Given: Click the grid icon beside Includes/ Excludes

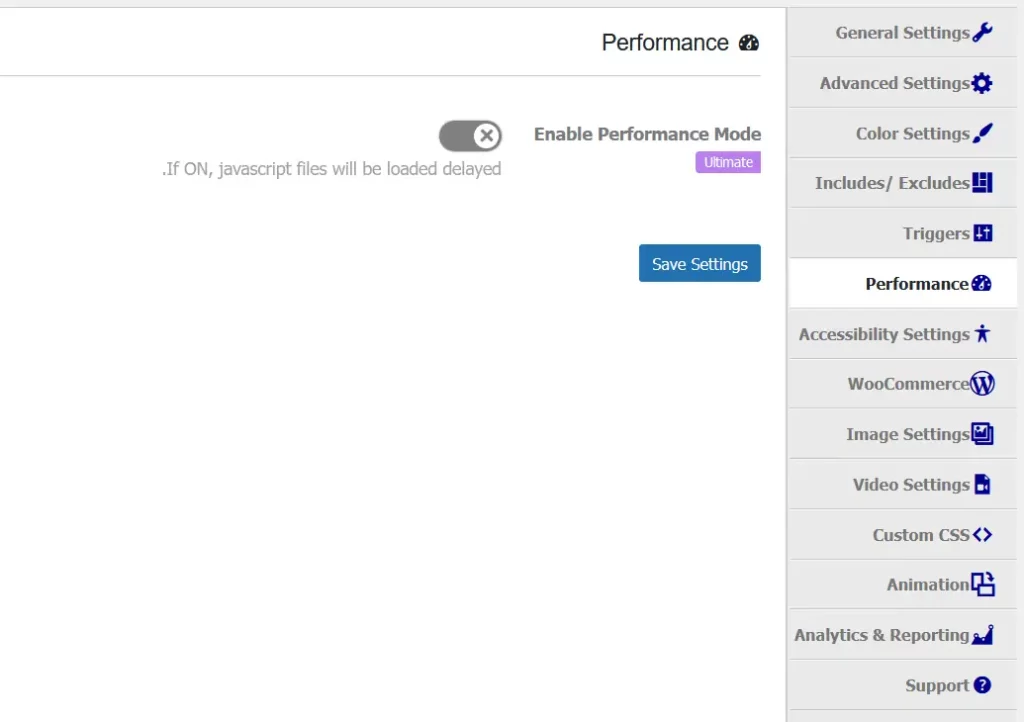Looking at the screenshot, I should coord(982,183).
